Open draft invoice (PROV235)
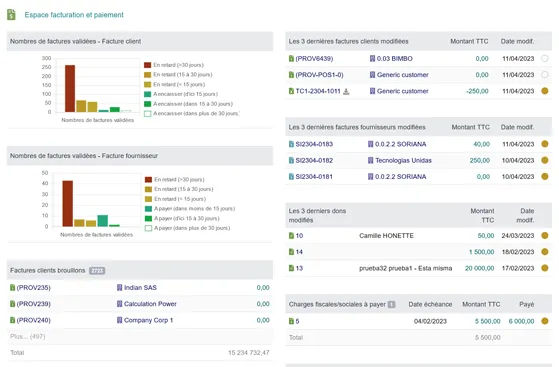This screenshot has width=559, height=367. tap(34, 288)
